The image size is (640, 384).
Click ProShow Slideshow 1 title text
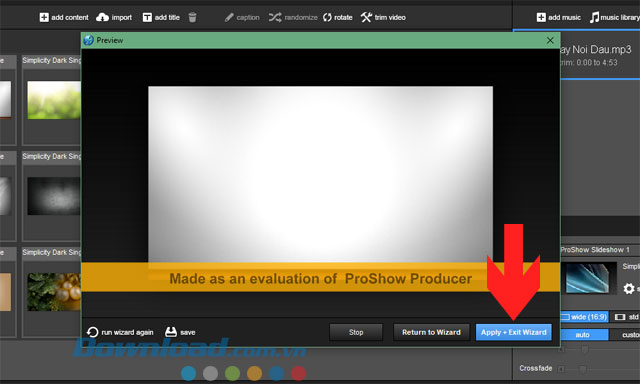(x=594, y=249)
